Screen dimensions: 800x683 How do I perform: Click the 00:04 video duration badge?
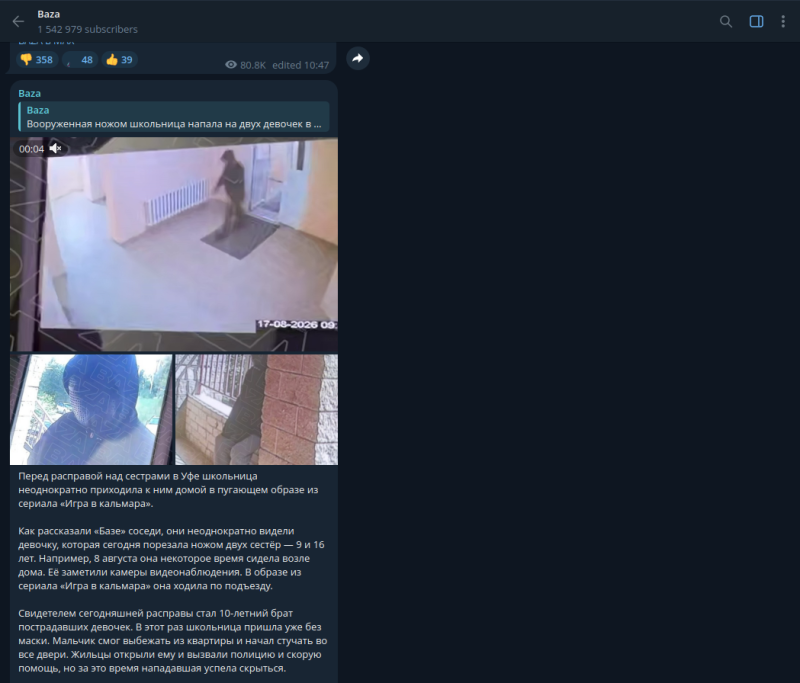[31, 149]
